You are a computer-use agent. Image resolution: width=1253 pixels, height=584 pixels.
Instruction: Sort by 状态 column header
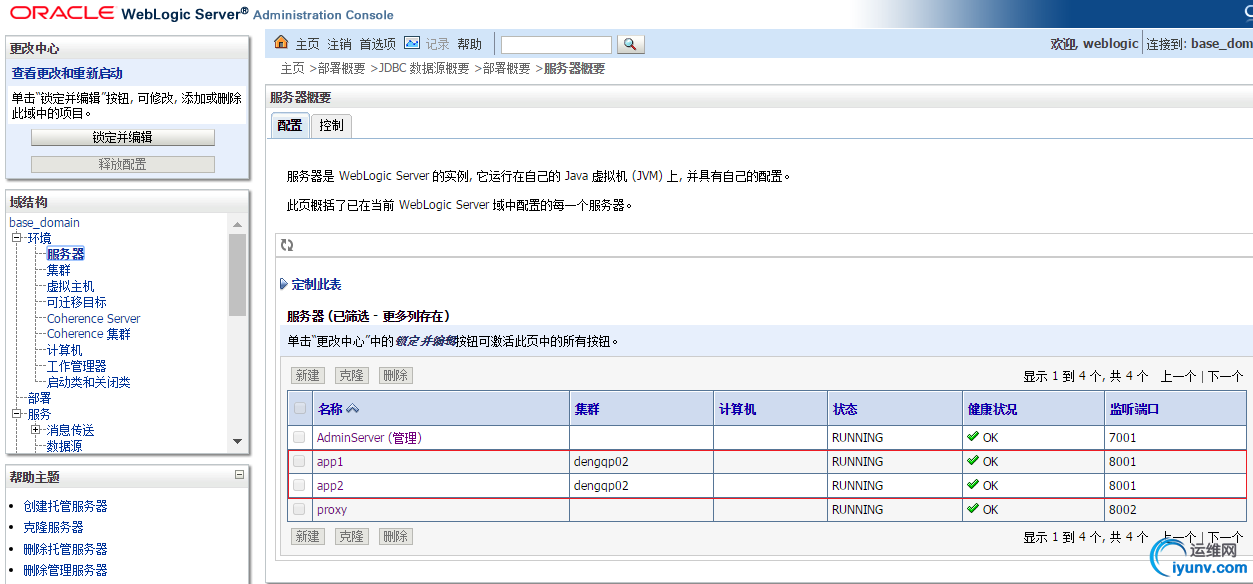tap(845, 409)
